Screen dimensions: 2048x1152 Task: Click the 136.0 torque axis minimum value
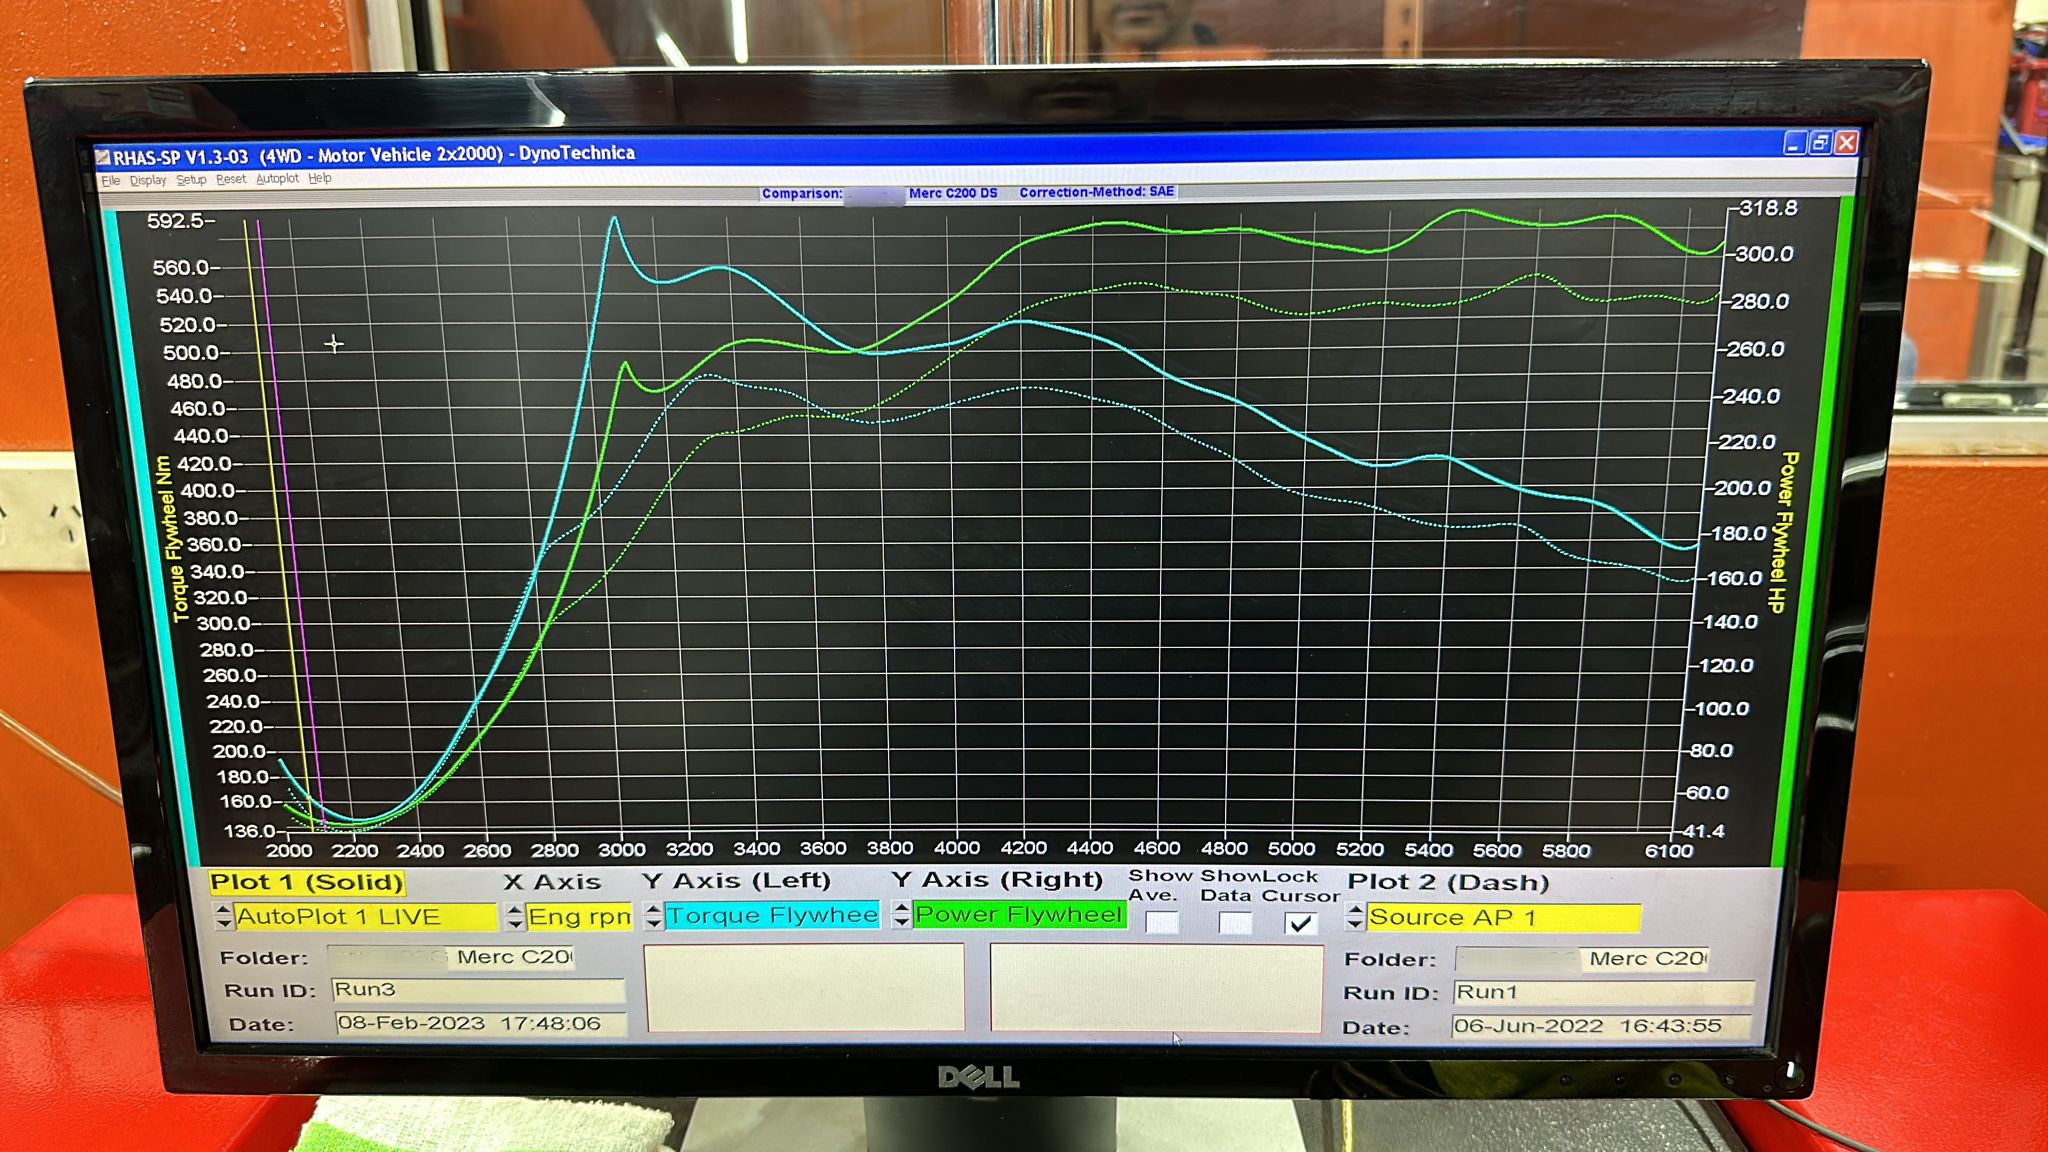pos(249,831)
